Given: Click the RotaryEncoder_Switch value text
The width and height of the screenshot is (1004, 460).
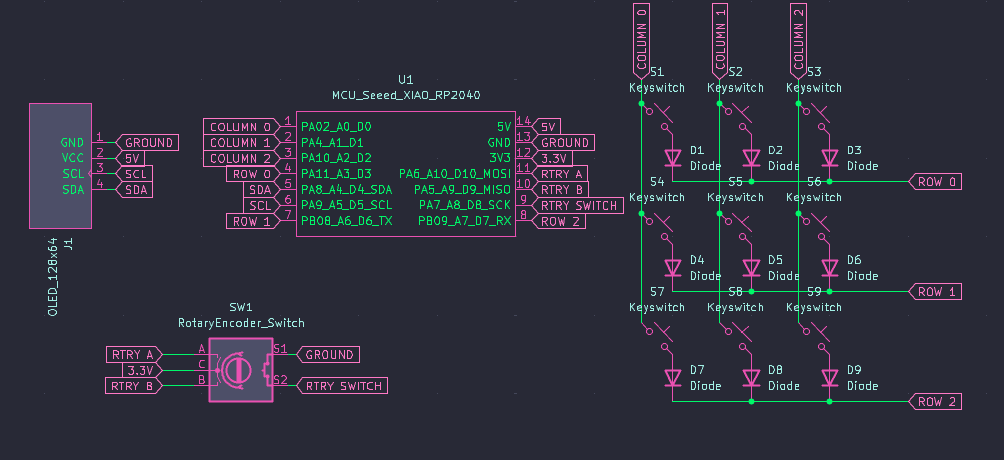Looking at the screenshot, I should click(x=241, y=323).
